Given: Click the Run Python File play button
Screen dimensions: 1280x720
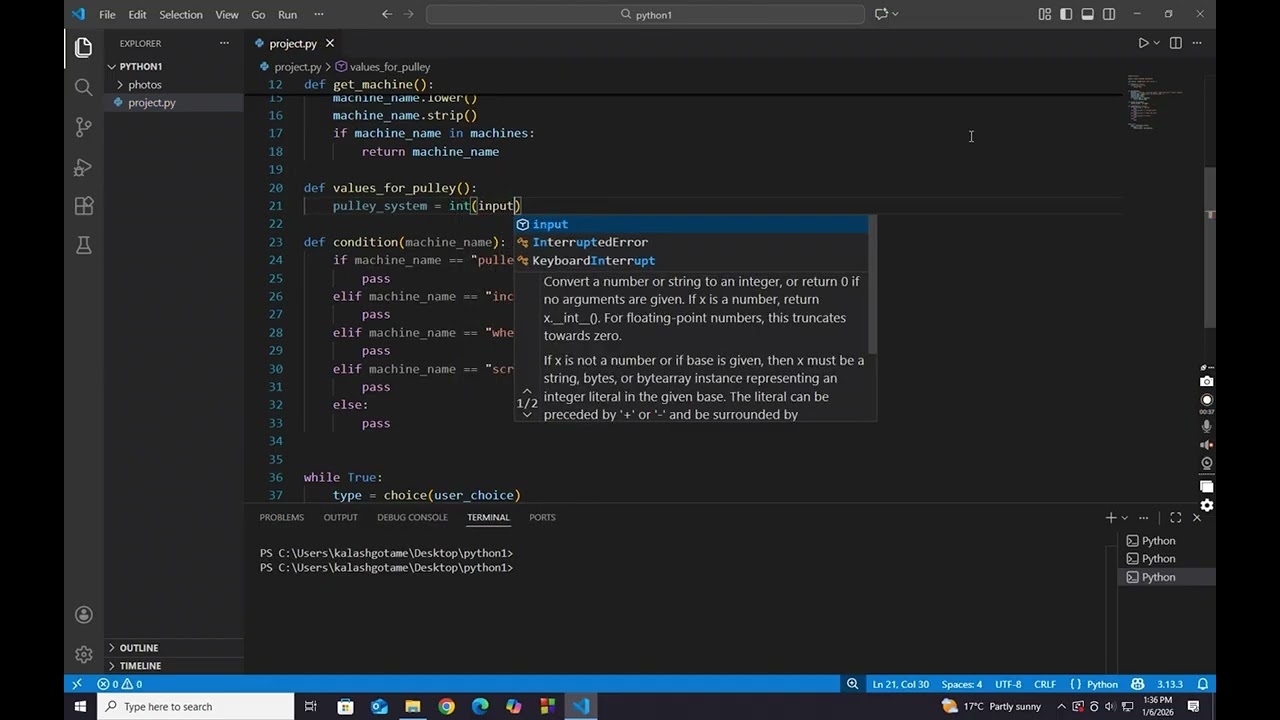Looking at the screenshot, I should 1143,43.
